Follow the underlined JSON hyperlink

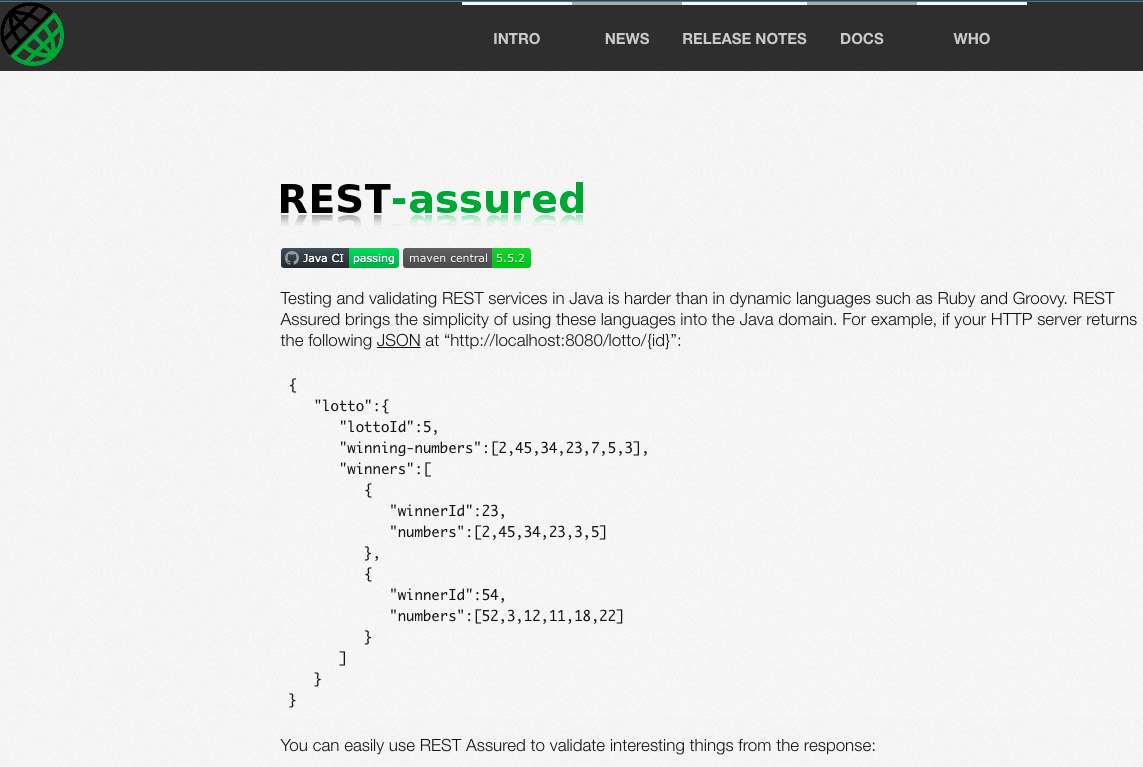coord(398,340)
